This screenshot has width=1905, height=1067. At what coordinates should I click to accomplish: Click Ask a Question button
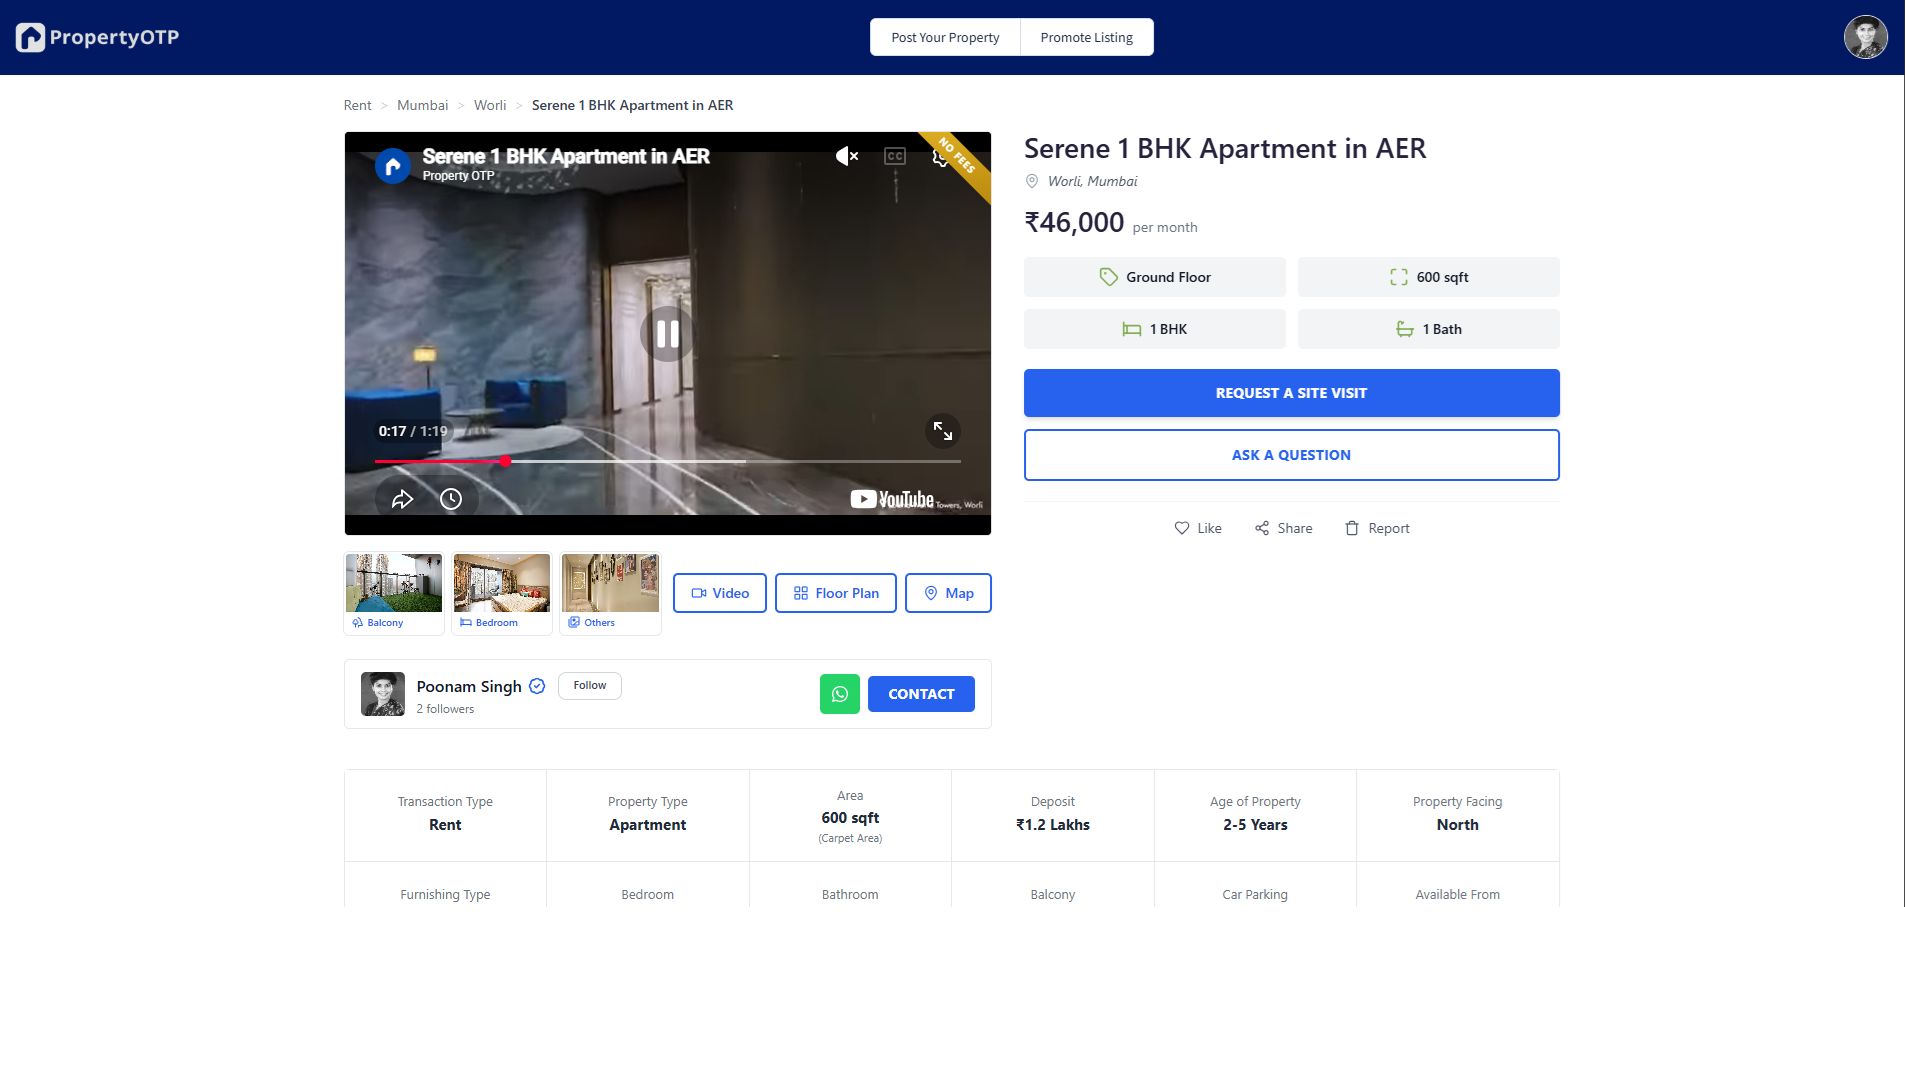(x=1292, y=455)
